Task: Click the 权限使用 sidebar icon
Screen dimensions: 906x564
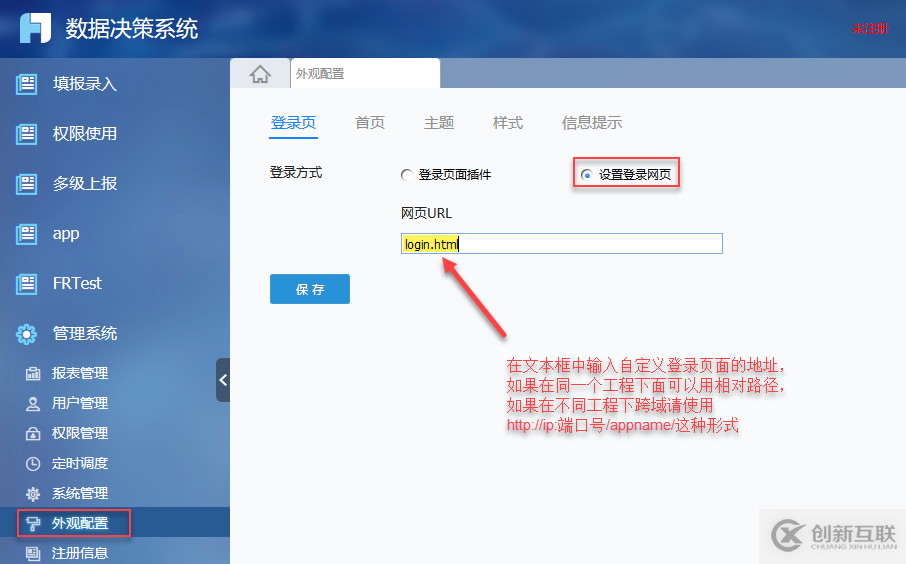Action: tap(27, 134)
